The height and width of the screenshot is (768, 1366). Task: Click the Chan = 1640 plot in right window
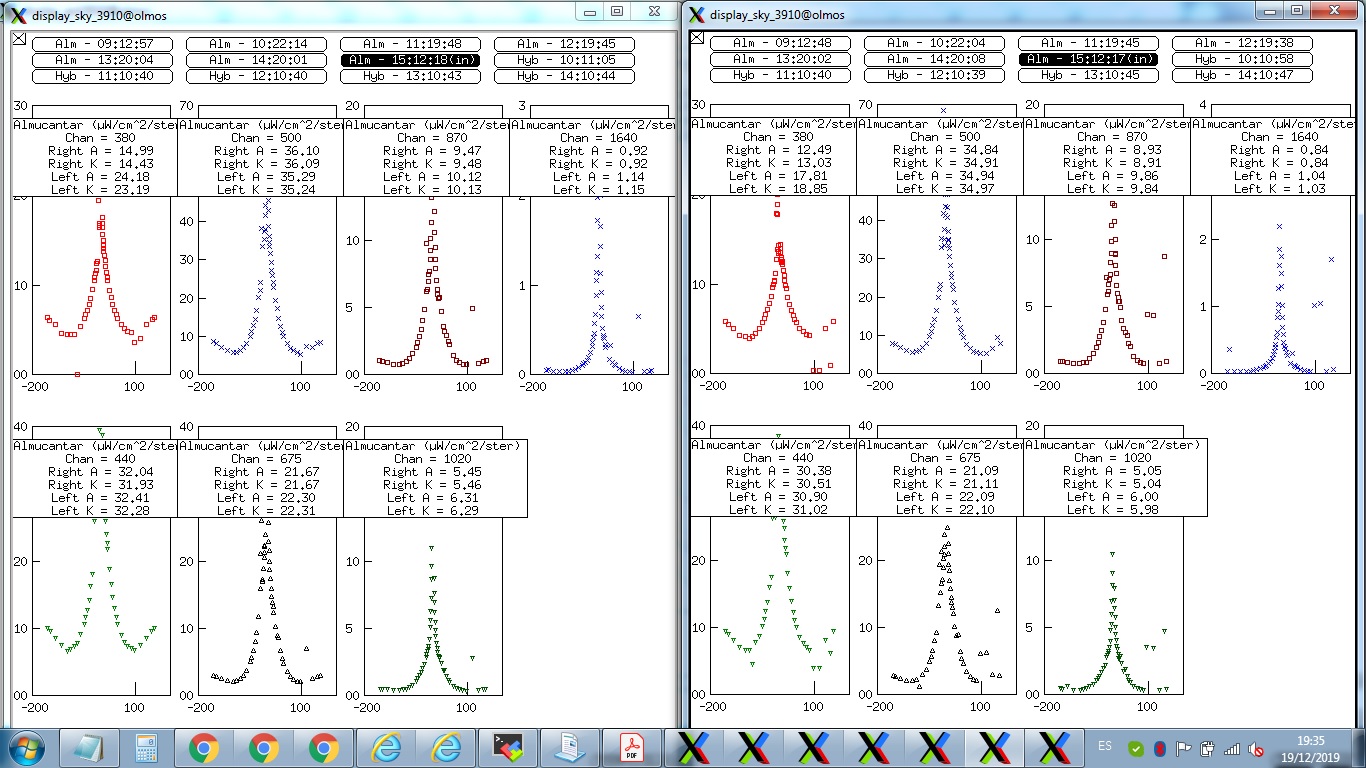[x=1280, y=284]
